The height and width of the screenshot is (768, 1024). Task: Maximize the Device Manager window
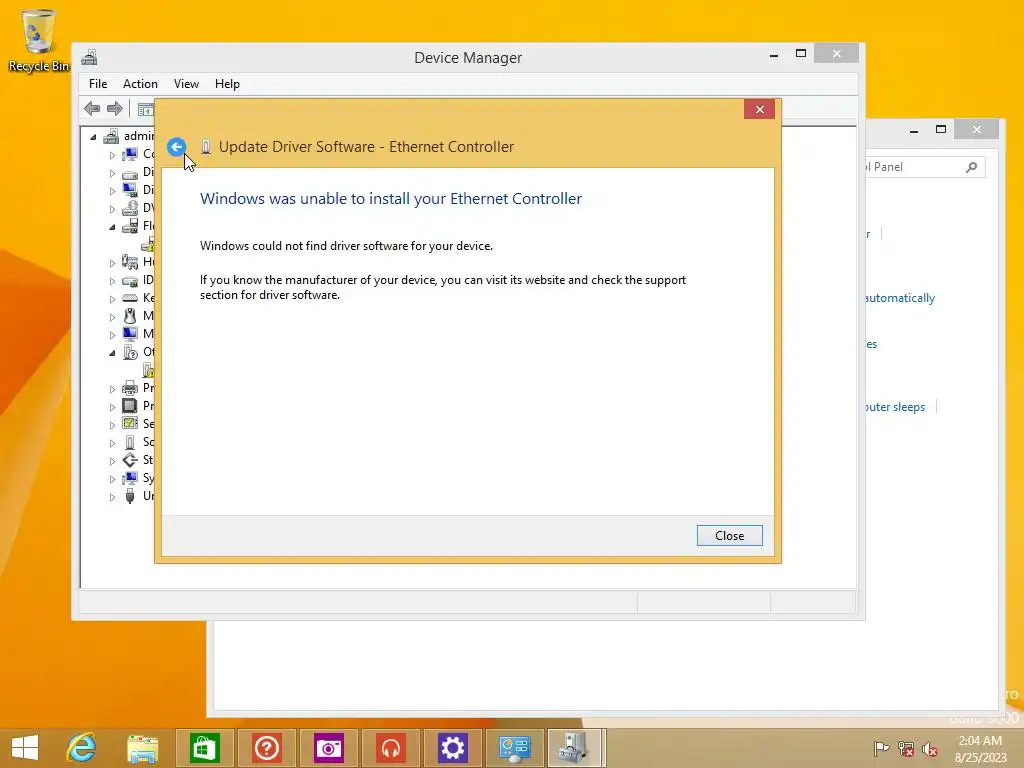coord(801,54)
